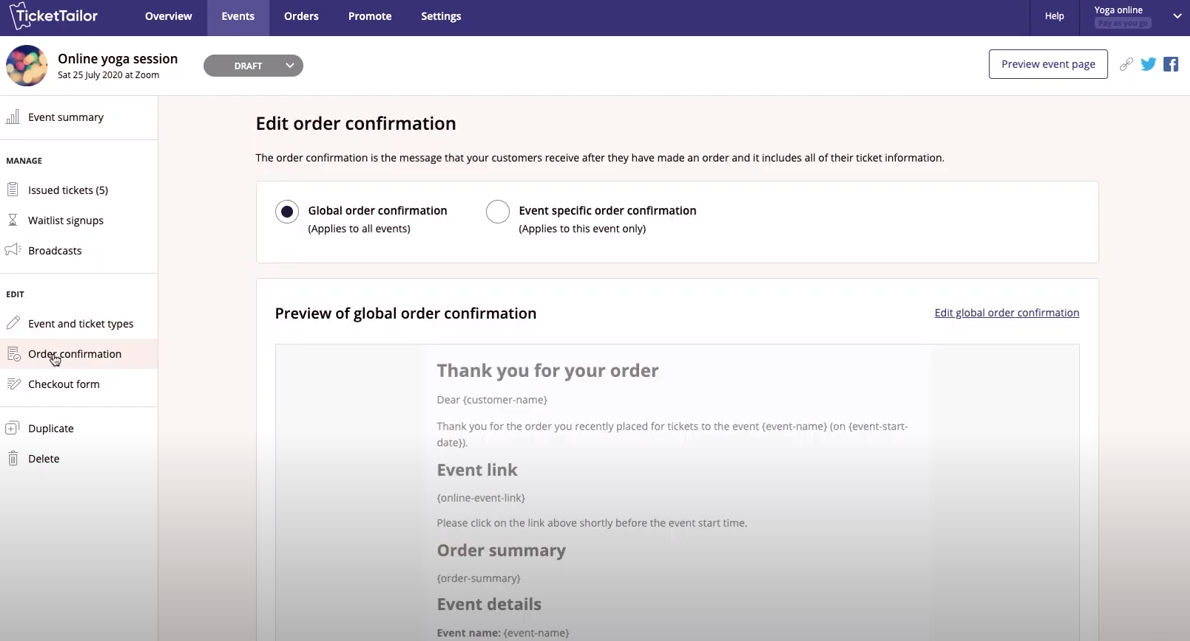Select Event specific order confirmation option
1190x641 pixels.
tap(498, 212)
